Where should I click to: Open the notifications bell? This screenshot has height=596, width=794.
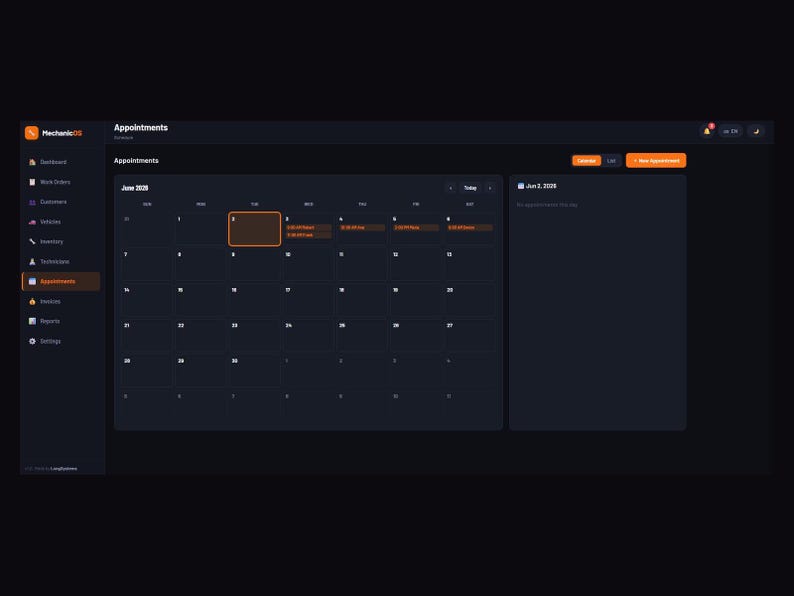[707, 131]
